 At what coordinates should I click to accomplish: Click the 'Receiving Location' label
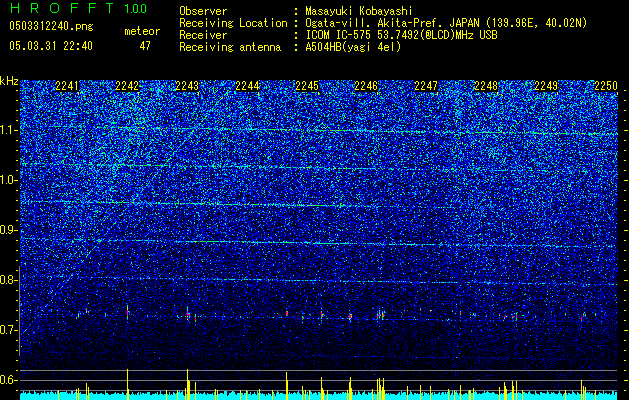point(233,23)
